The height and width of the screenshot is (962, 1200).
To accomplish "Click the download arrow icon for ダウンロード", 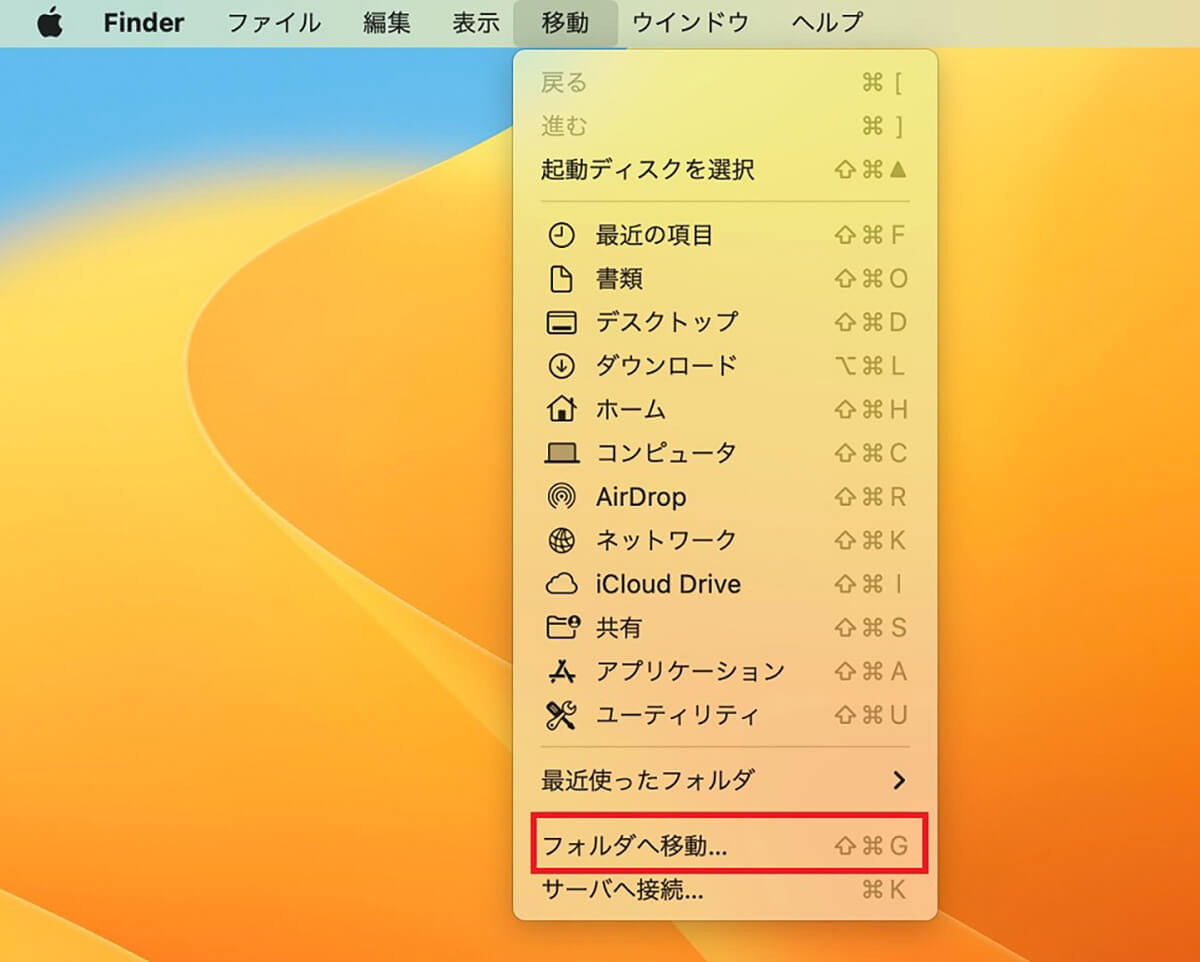I will [x=562, y=366].
